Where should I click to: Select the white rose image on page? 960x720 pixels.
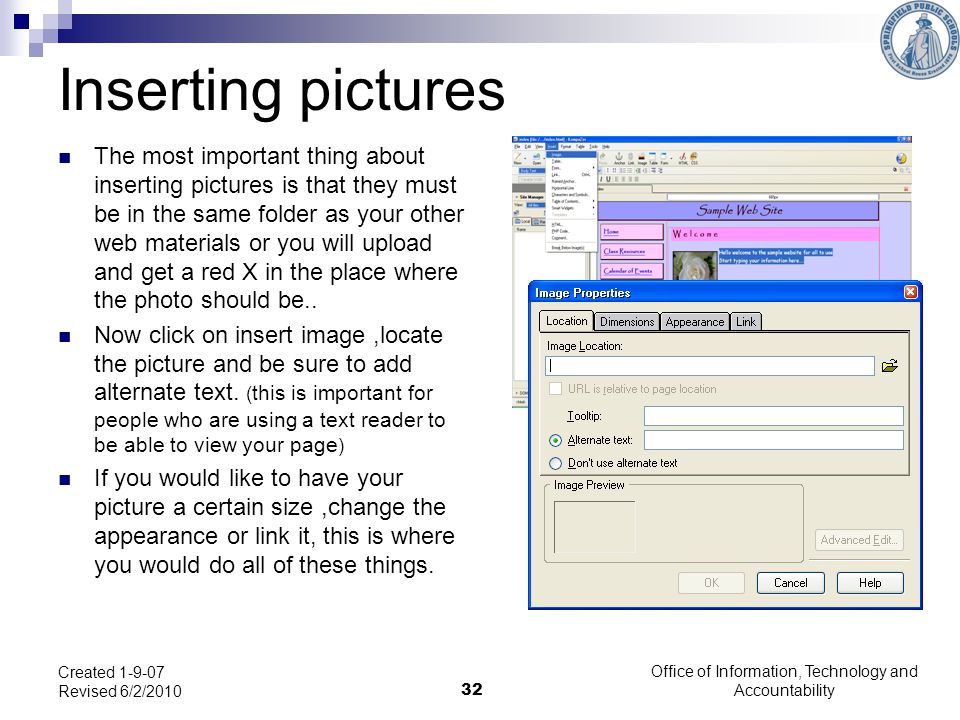click(694, 266)
